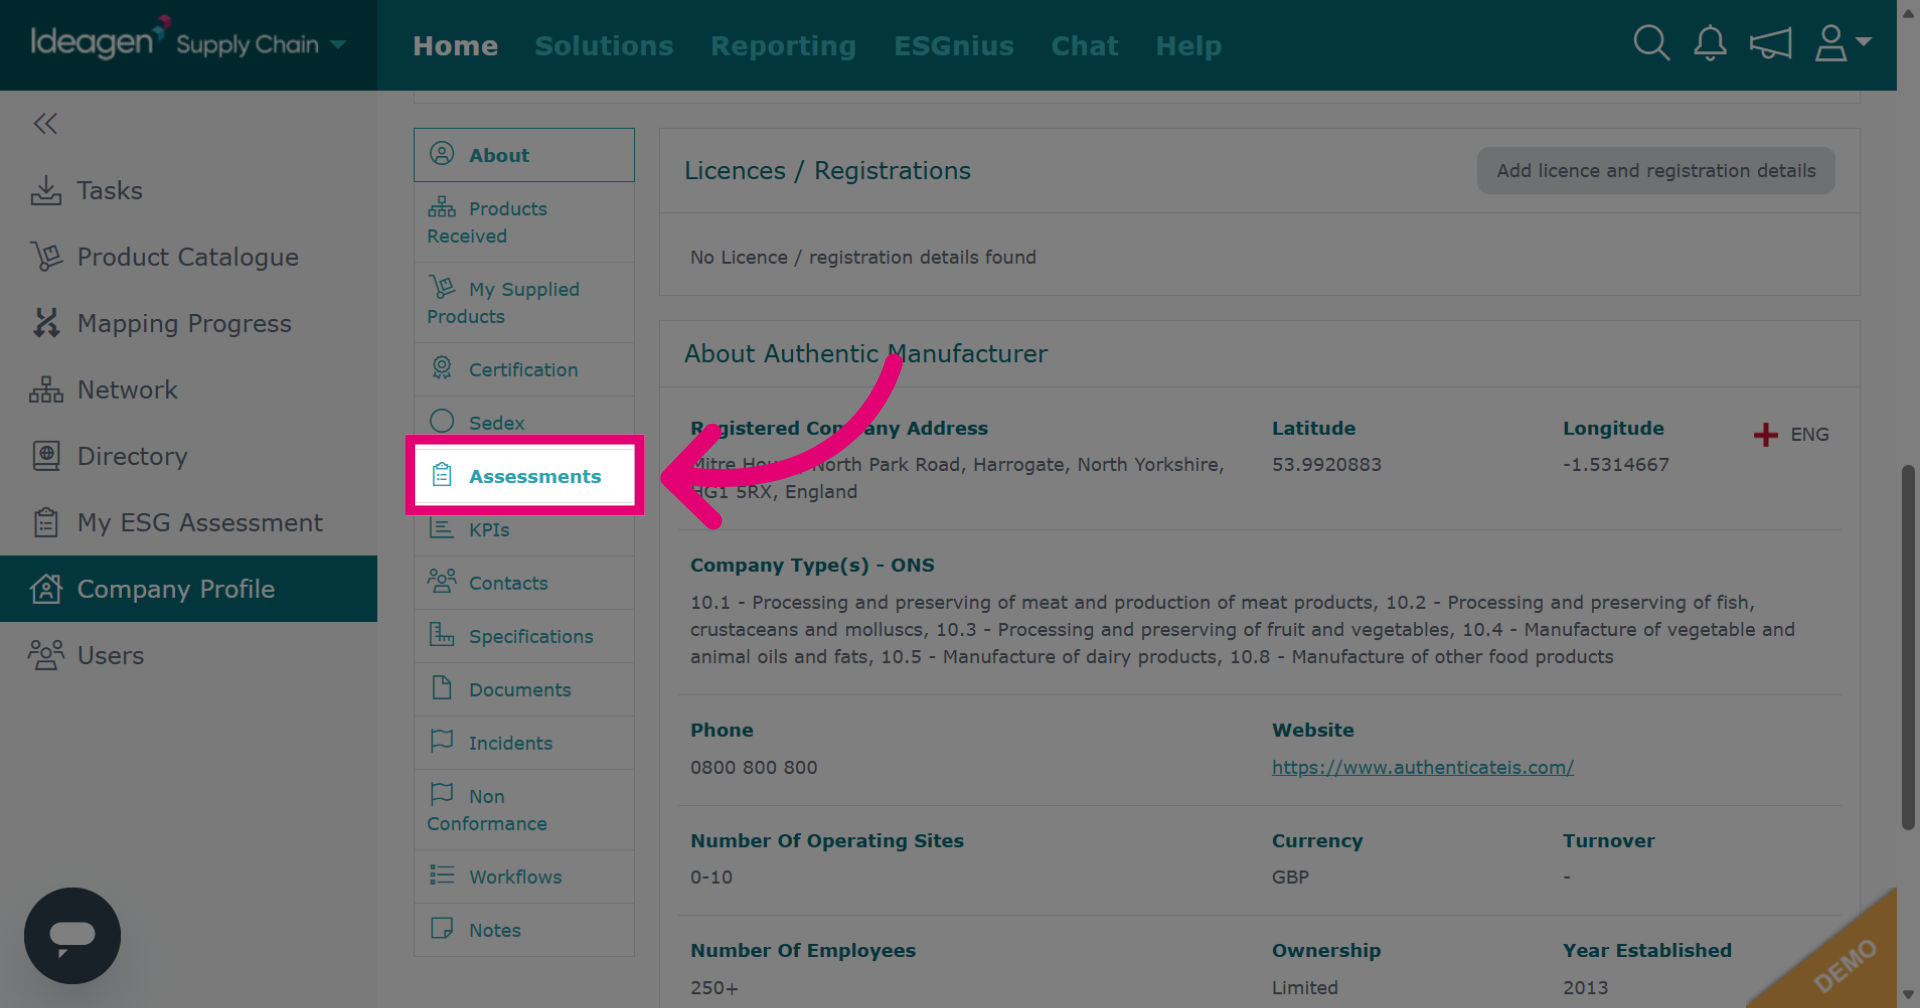Open the Assessments tab

coord(524,476)
